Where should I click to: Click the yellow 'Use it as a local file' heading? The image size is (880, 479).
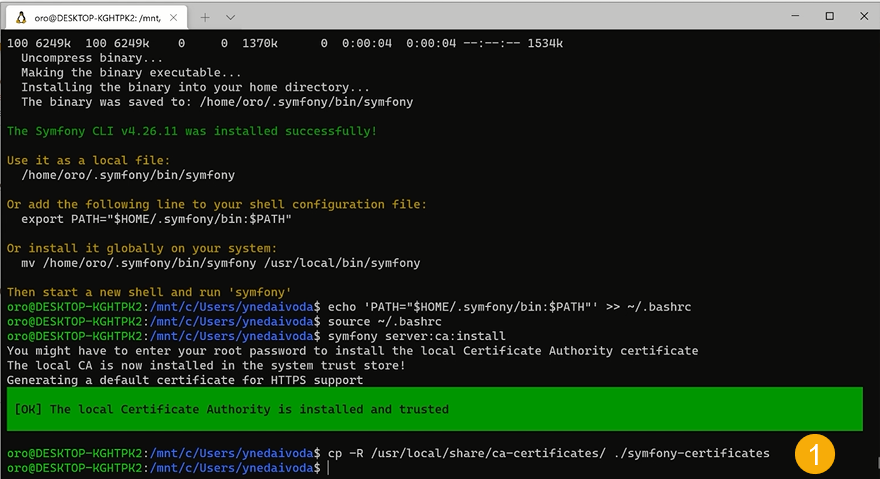(88, 160)
